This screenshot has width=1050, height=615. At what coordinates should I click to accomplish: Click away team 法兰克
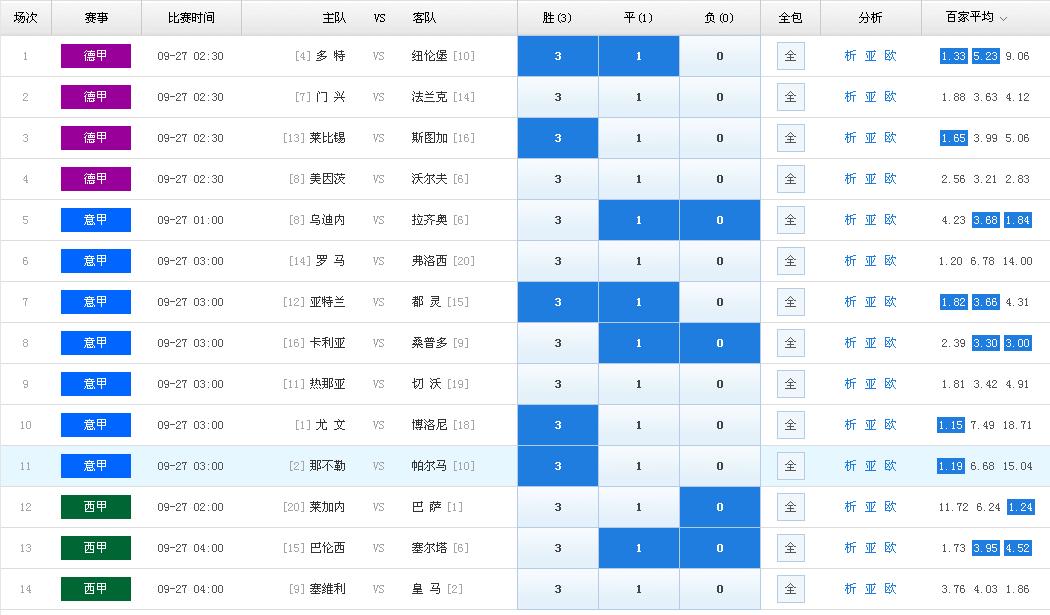point(429,97)
